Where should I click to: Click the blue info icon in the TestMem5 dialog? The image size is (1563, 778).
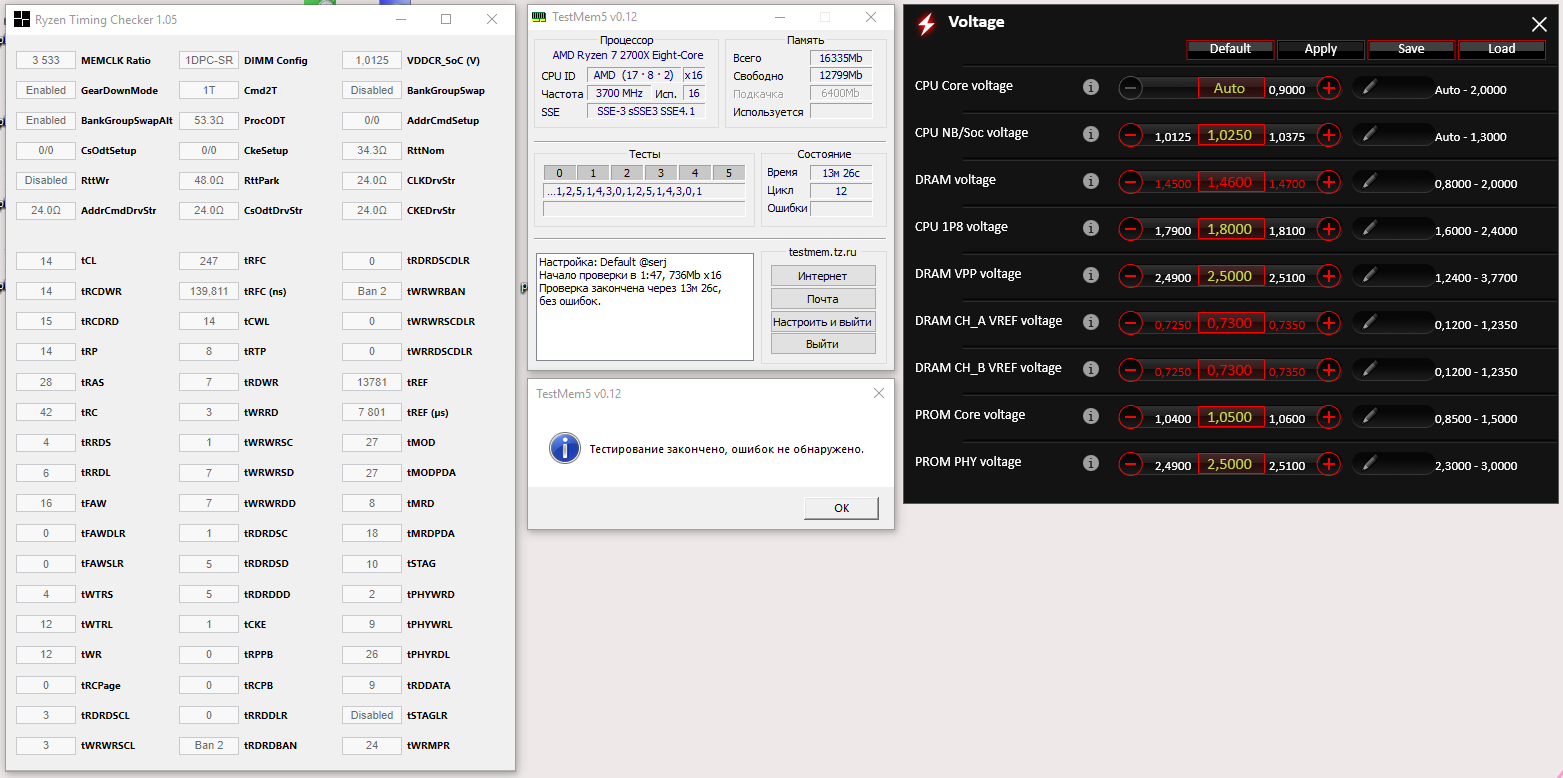[564, 448]
